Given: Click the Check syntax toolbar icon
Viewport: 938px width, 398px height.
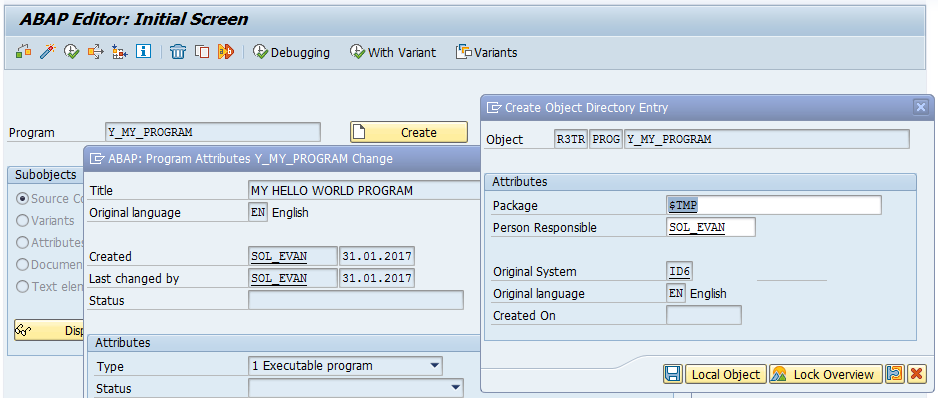Looking at the screenshot, I should click(x=23, y=52).
